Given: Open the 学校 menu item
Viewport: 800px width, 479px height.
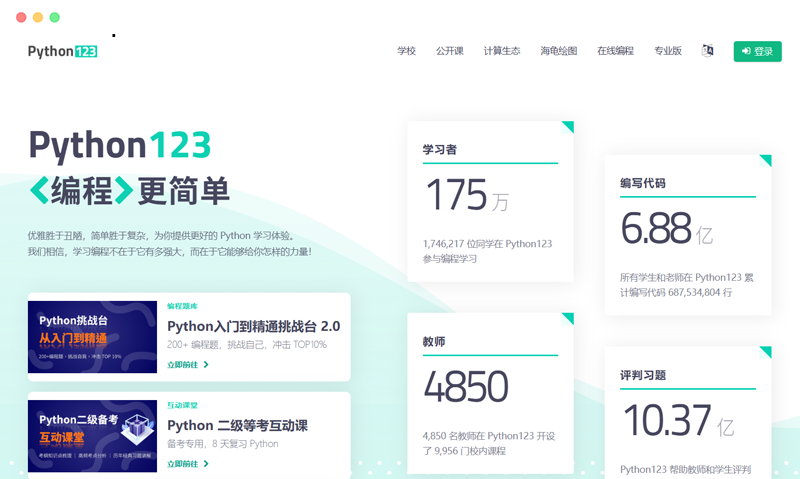Looking at the screenshot, I should point(406,51).
